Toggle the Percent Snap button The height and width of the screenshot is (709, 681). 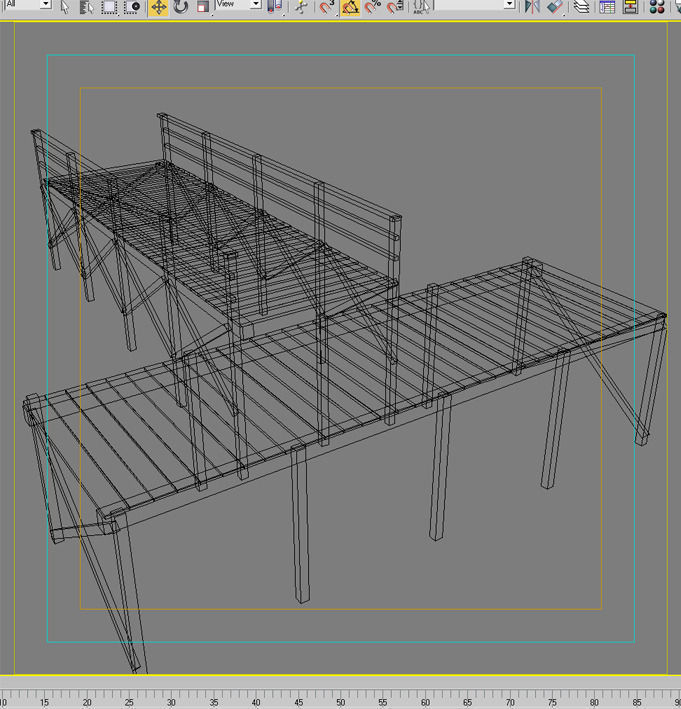(x=373, y=7)
